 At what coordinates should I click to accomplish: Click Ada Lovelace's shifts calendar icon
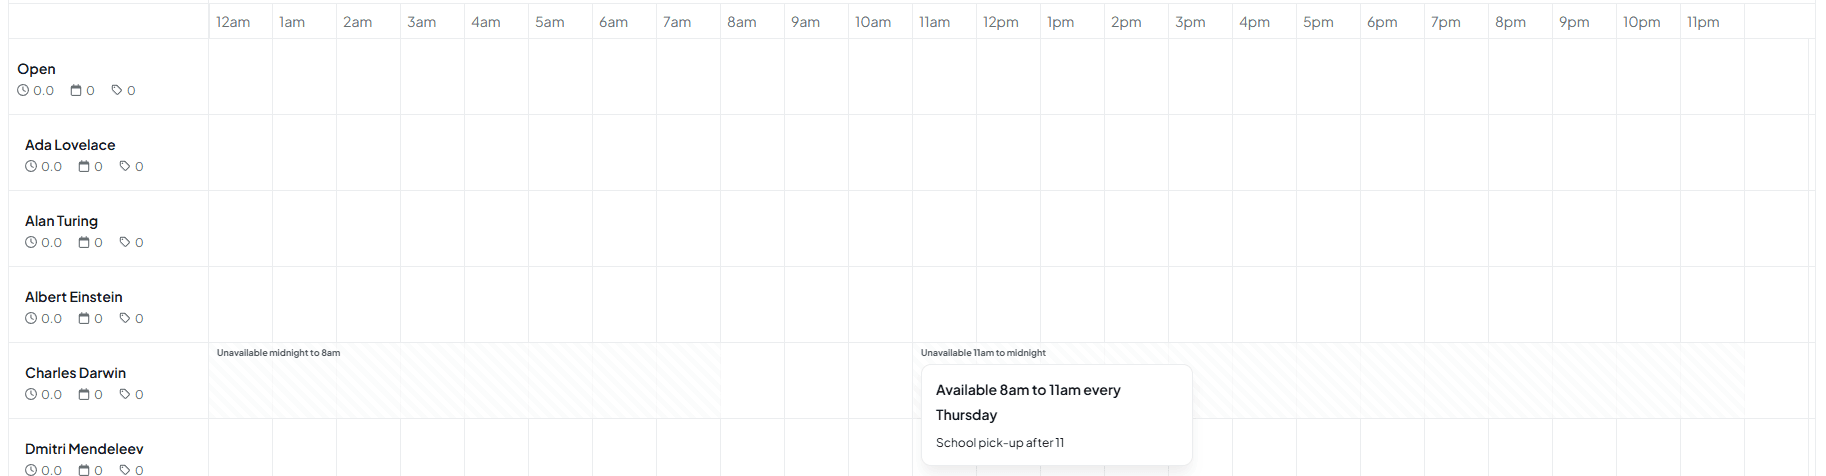pyautogui.click(x=84, y=166)
